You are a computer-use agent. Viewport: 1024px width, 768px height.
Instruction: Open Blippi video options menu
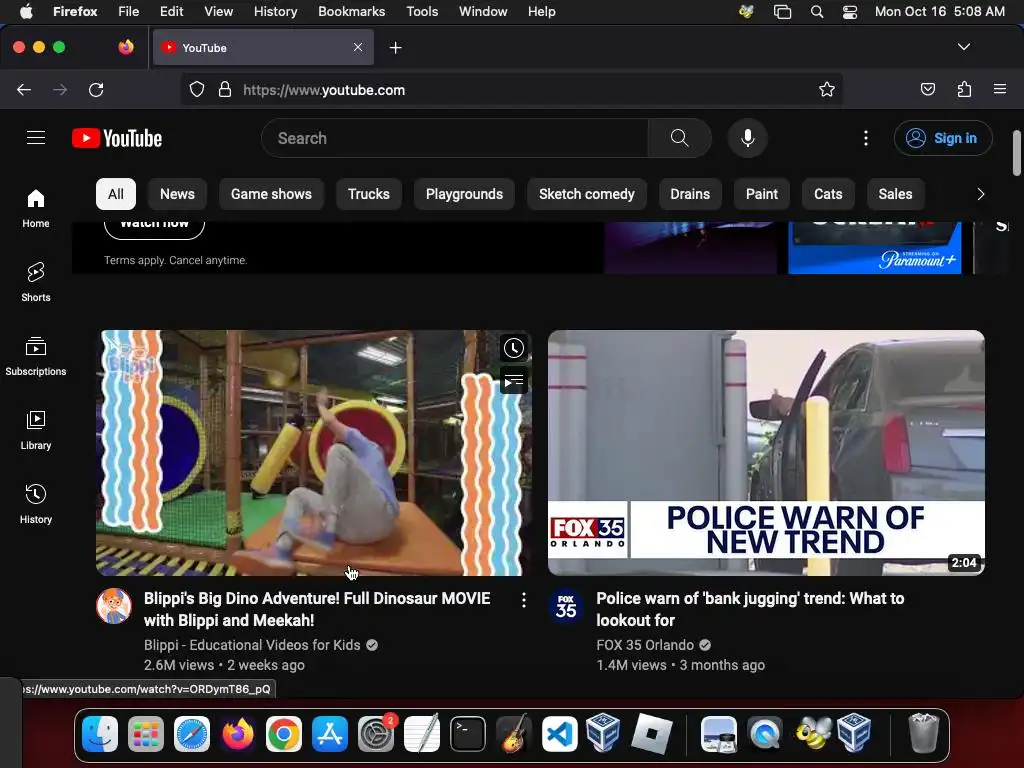[x=524, y=600]
